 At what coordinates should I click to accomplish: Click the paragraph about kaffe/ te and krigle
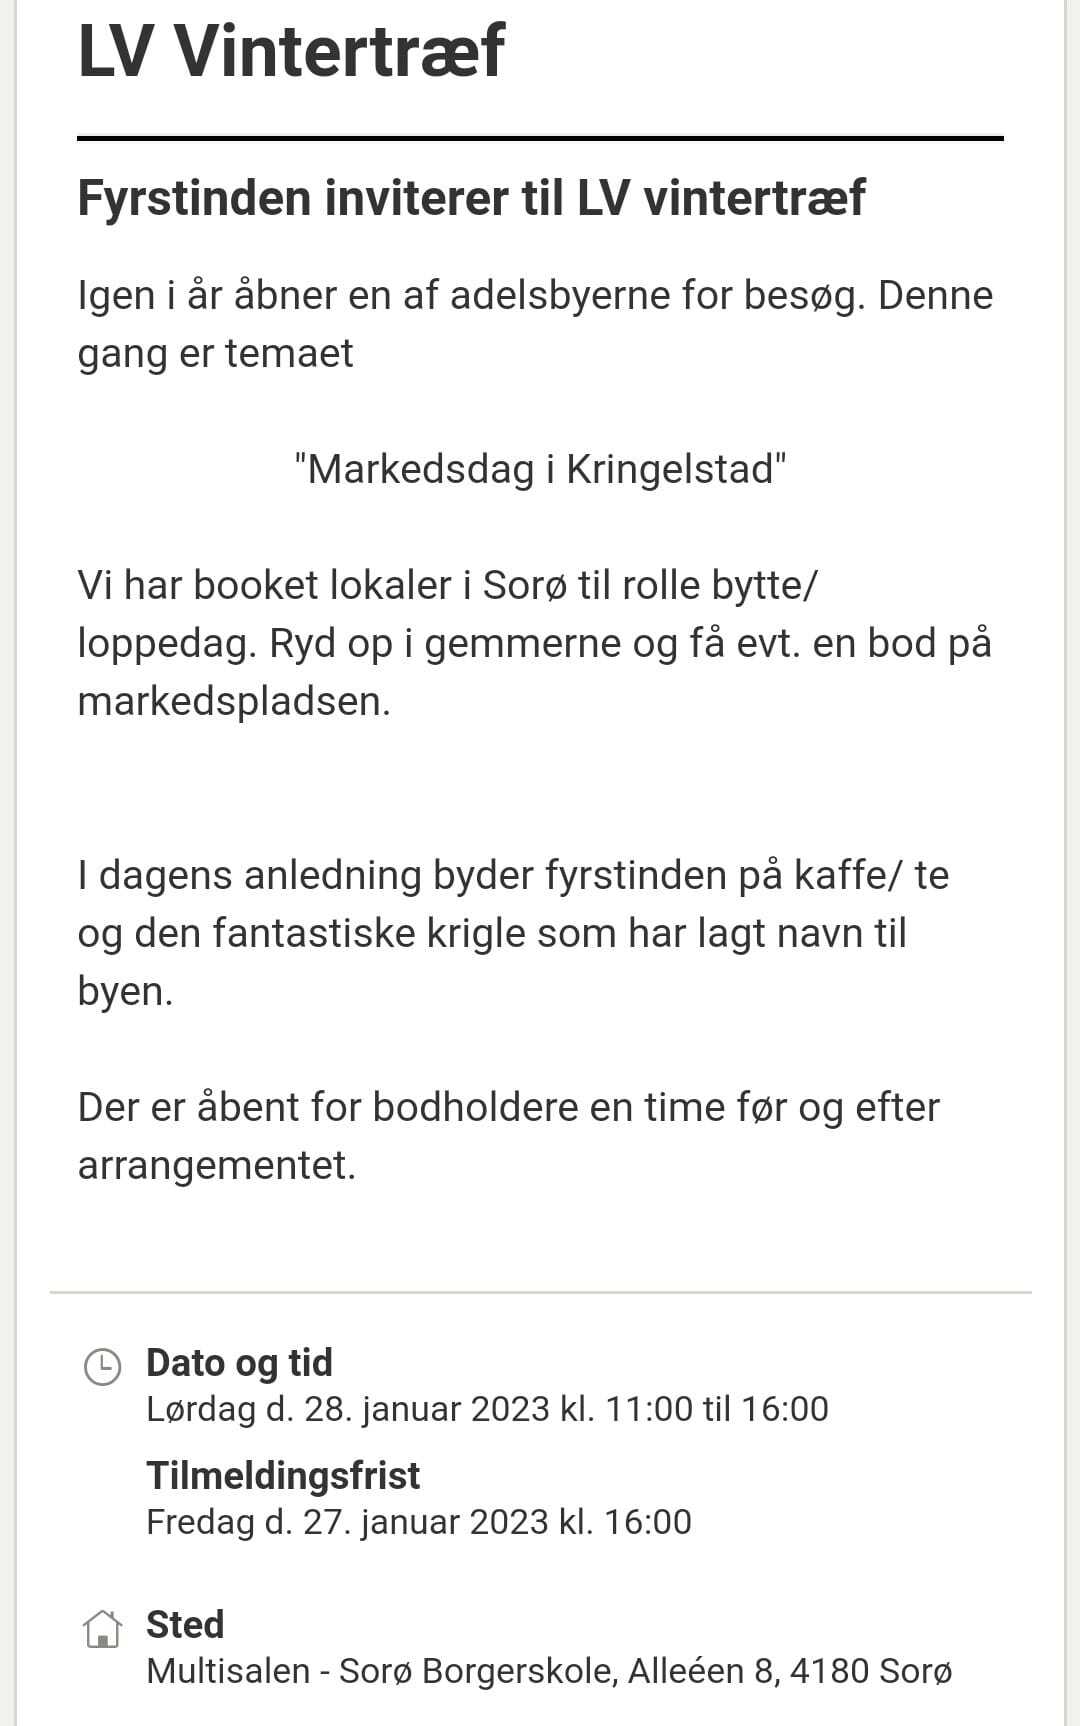click(513, 933)
